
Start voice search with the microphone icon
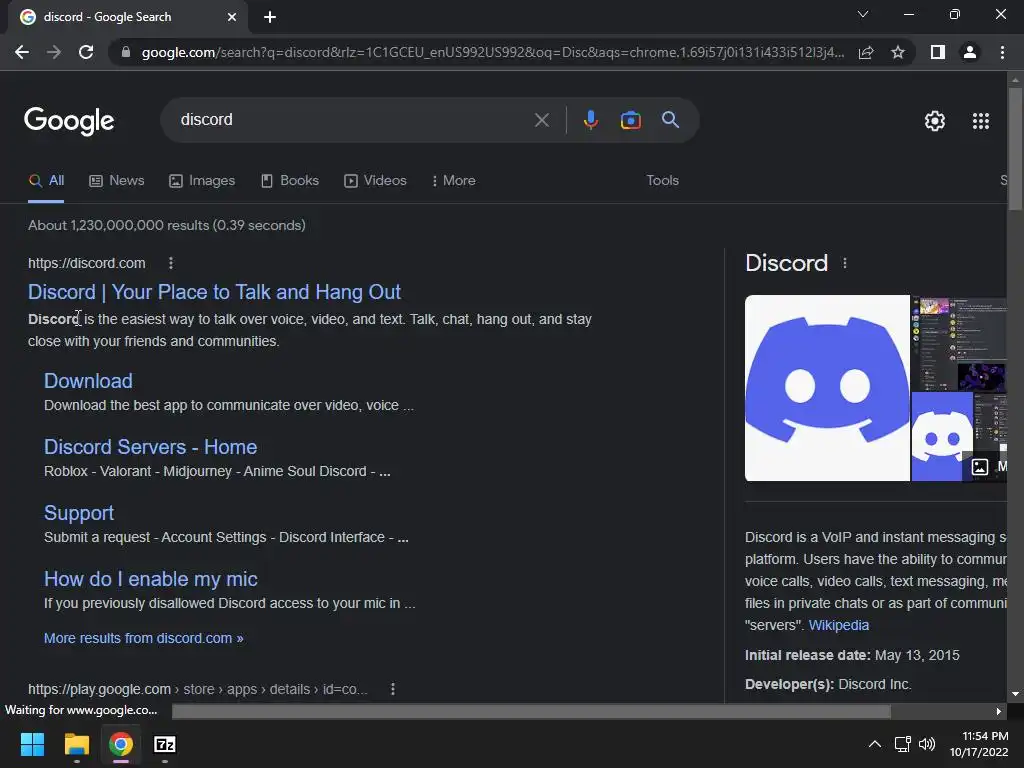click(590, 120)
